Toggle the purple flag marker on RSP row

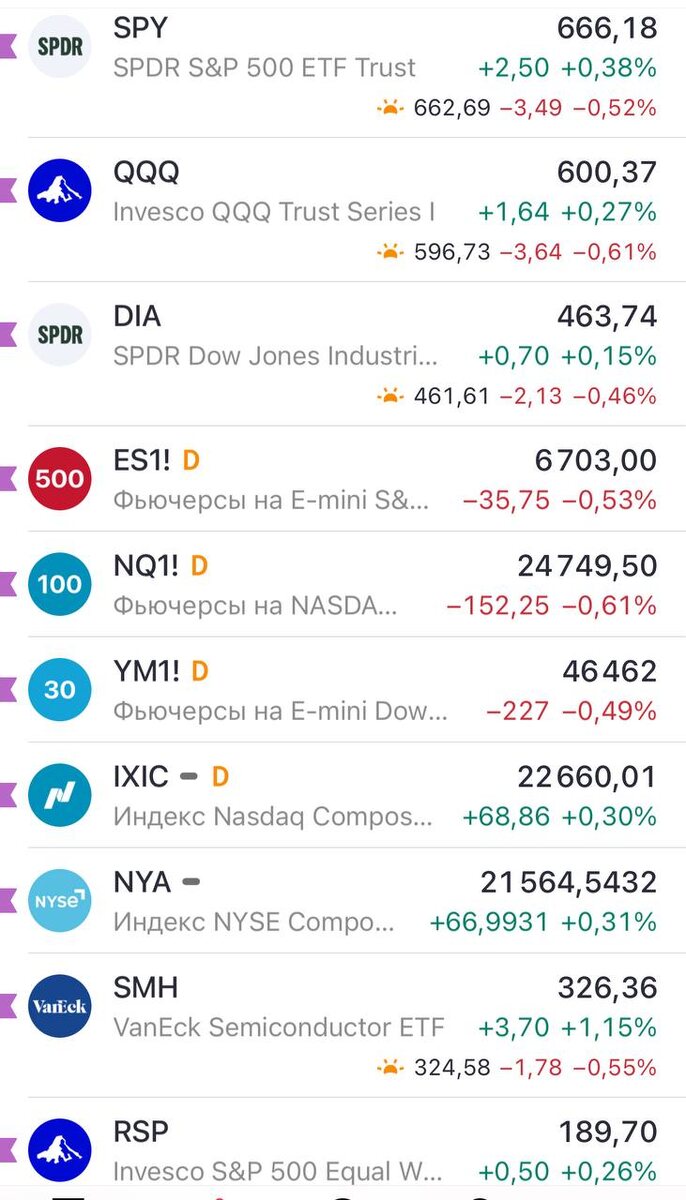[6, 1151]
